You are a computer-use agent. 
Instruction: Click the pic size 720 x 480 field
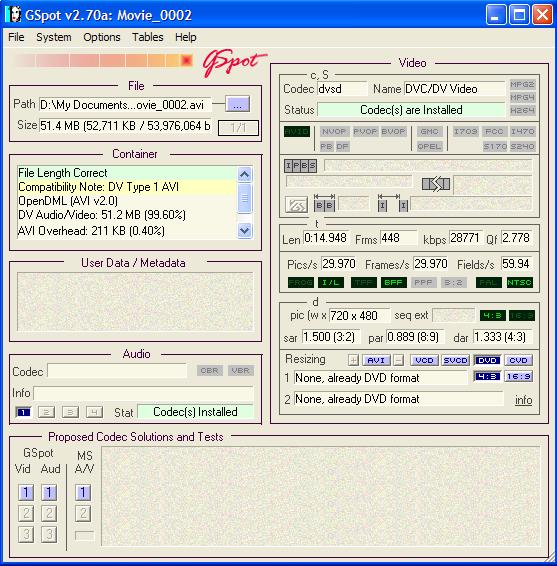(x=359, y=316)
